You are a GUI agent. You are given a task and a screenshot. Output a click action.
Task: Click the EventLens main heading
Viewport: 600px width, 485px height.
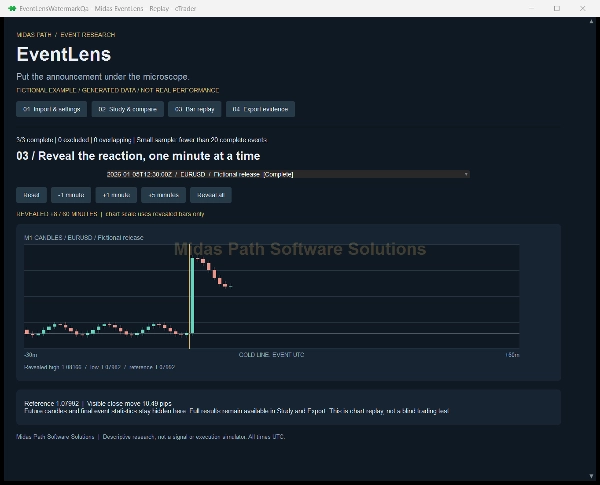[x=64, y=54]
